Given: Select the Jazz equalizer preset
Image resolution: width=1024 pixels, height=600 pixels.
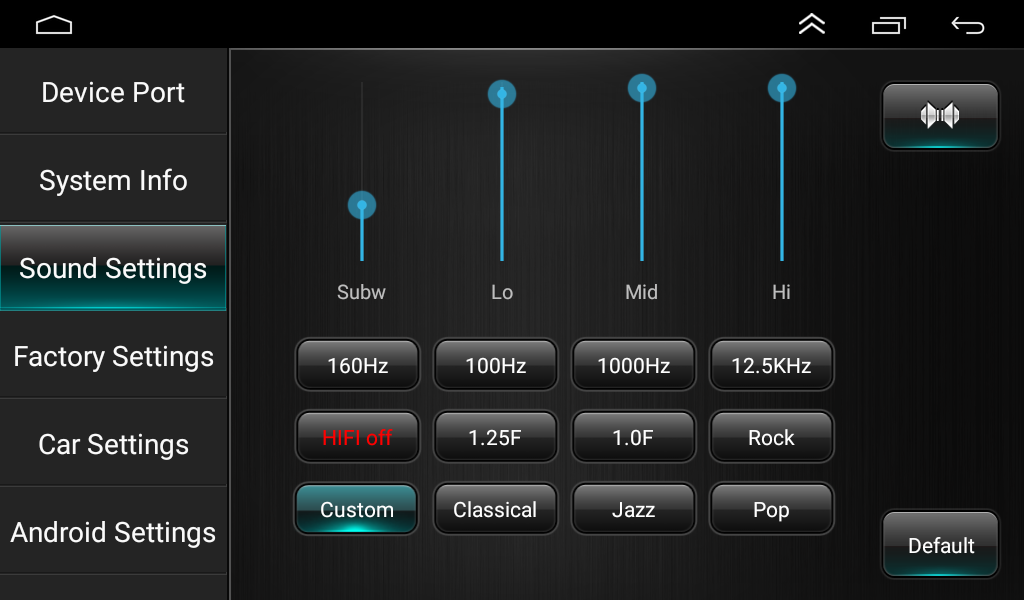Looking at the screenshot, I should click(x=633, y=509).
